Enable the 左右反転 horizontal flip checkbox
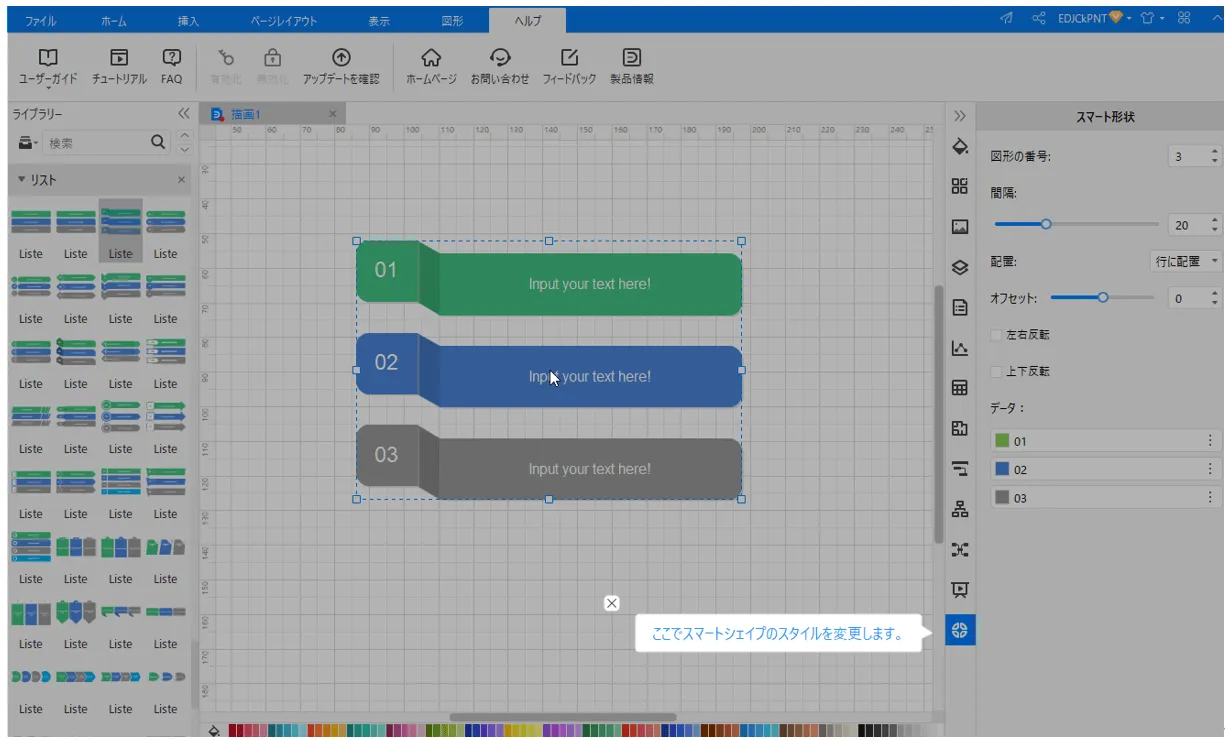This screenshot has width=1225, height=740. 996,335
